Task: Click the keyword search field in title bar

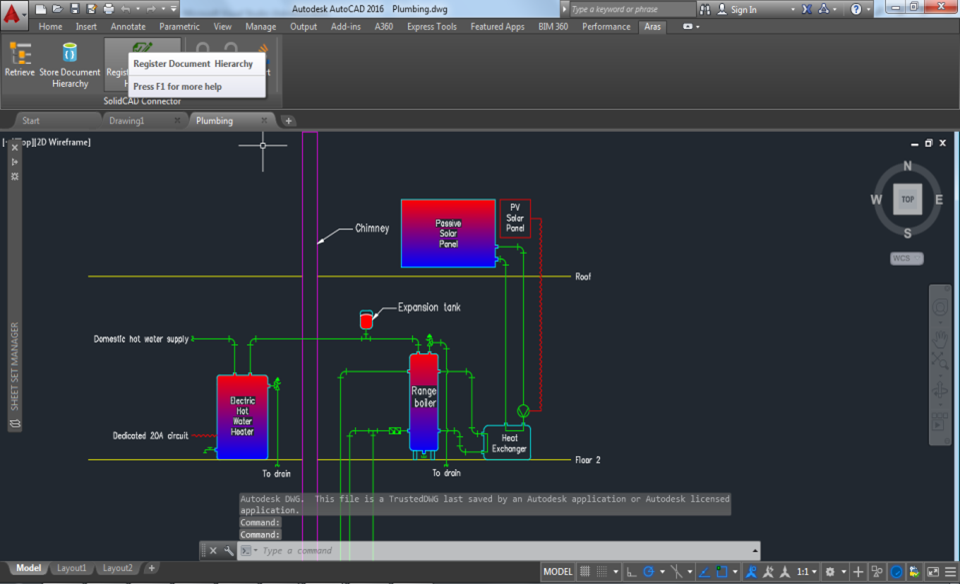Action: [631, 9]
